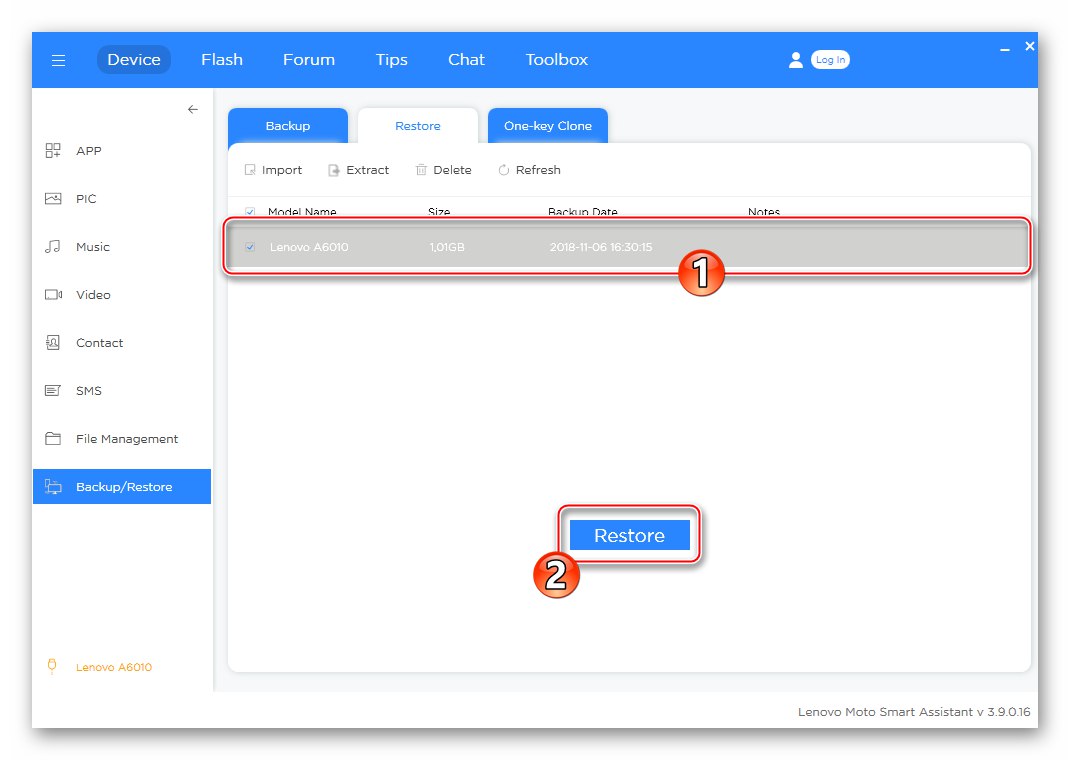This screenshot has height=760, width=1070.
Task: Close the Smart Assistant window
Action: click(1030, 46)
